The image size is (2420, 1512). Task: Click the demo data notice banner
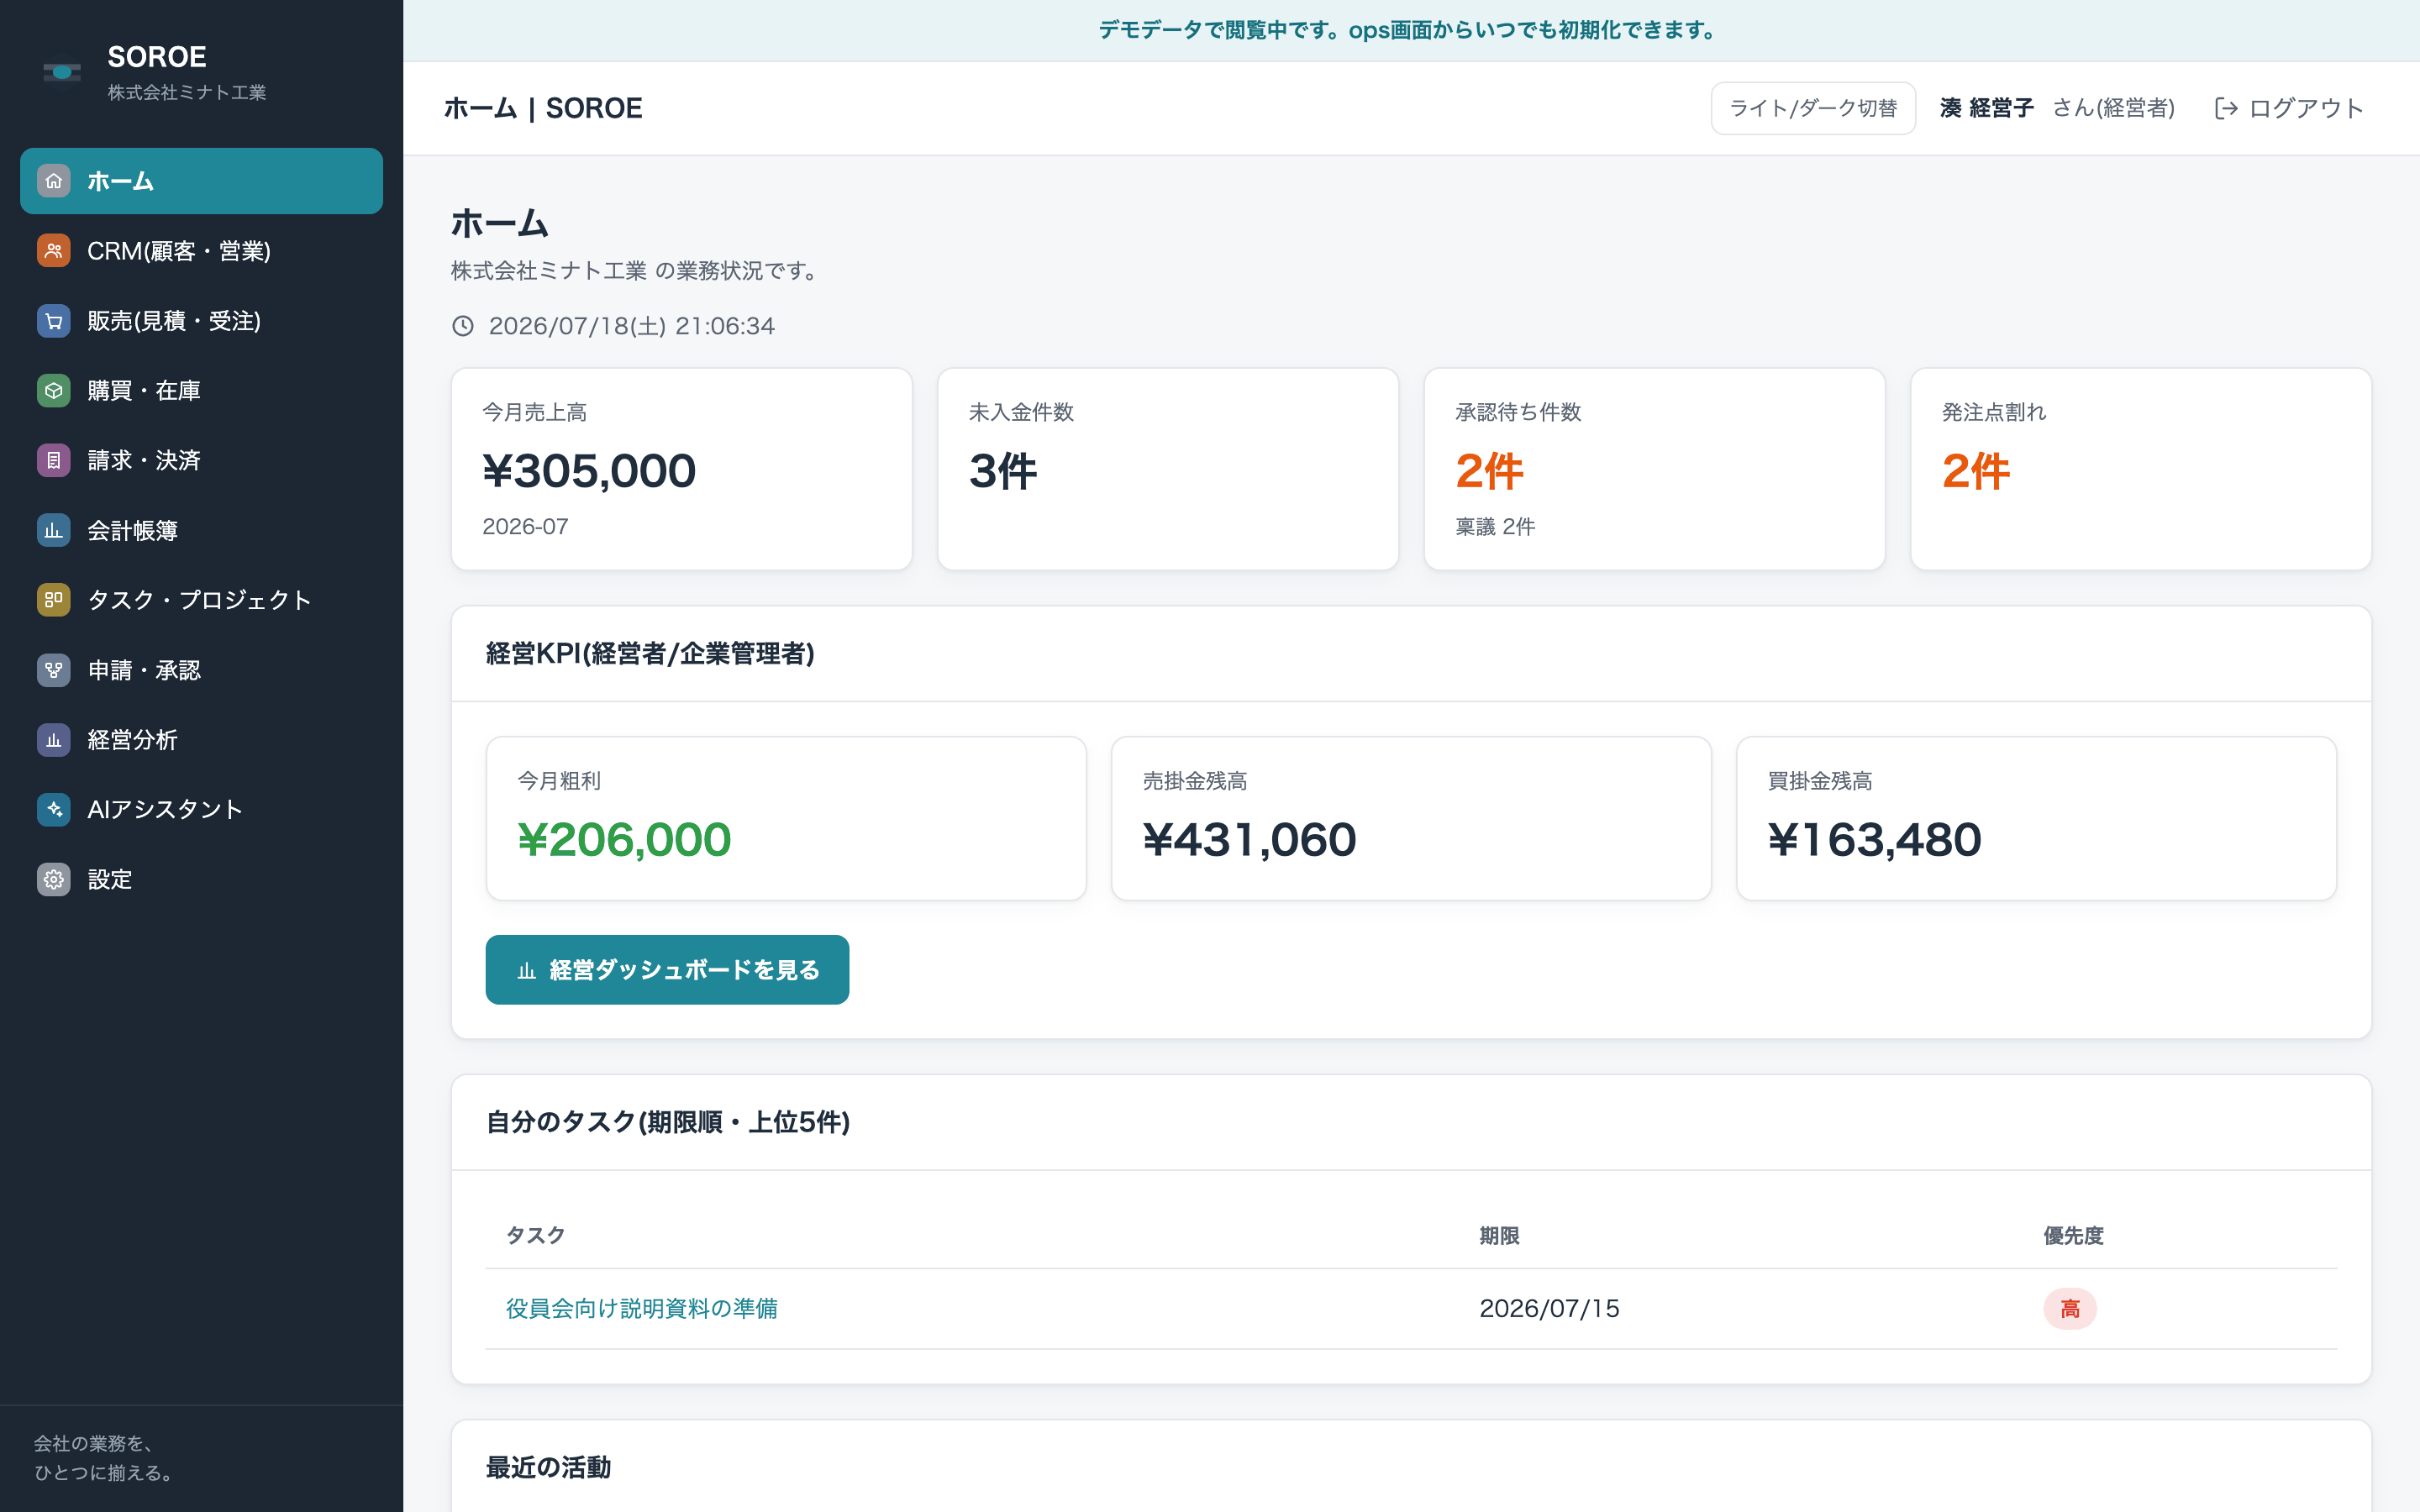(1411, 30)
